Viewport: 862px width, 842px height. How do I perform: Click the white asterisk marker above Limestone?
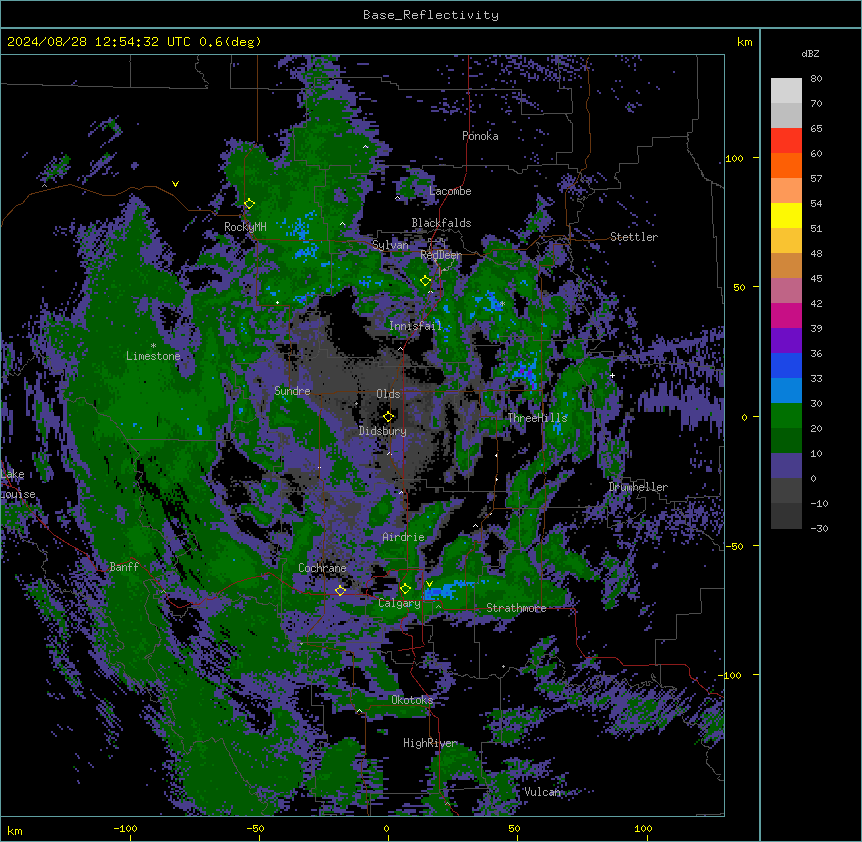click(x=153, y=346)
